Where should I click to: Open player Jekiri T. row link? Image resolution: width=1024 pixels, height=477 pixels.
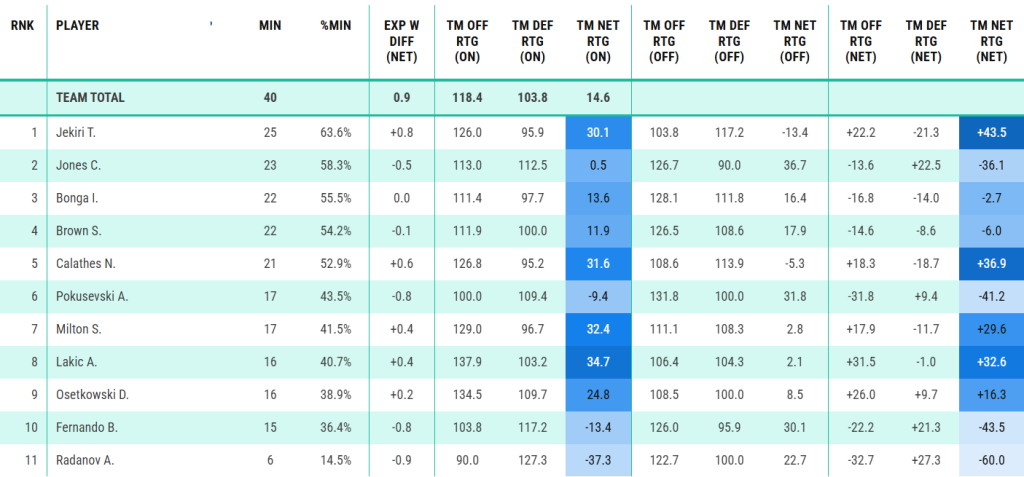pyautogui.click(x=77, y=132)
